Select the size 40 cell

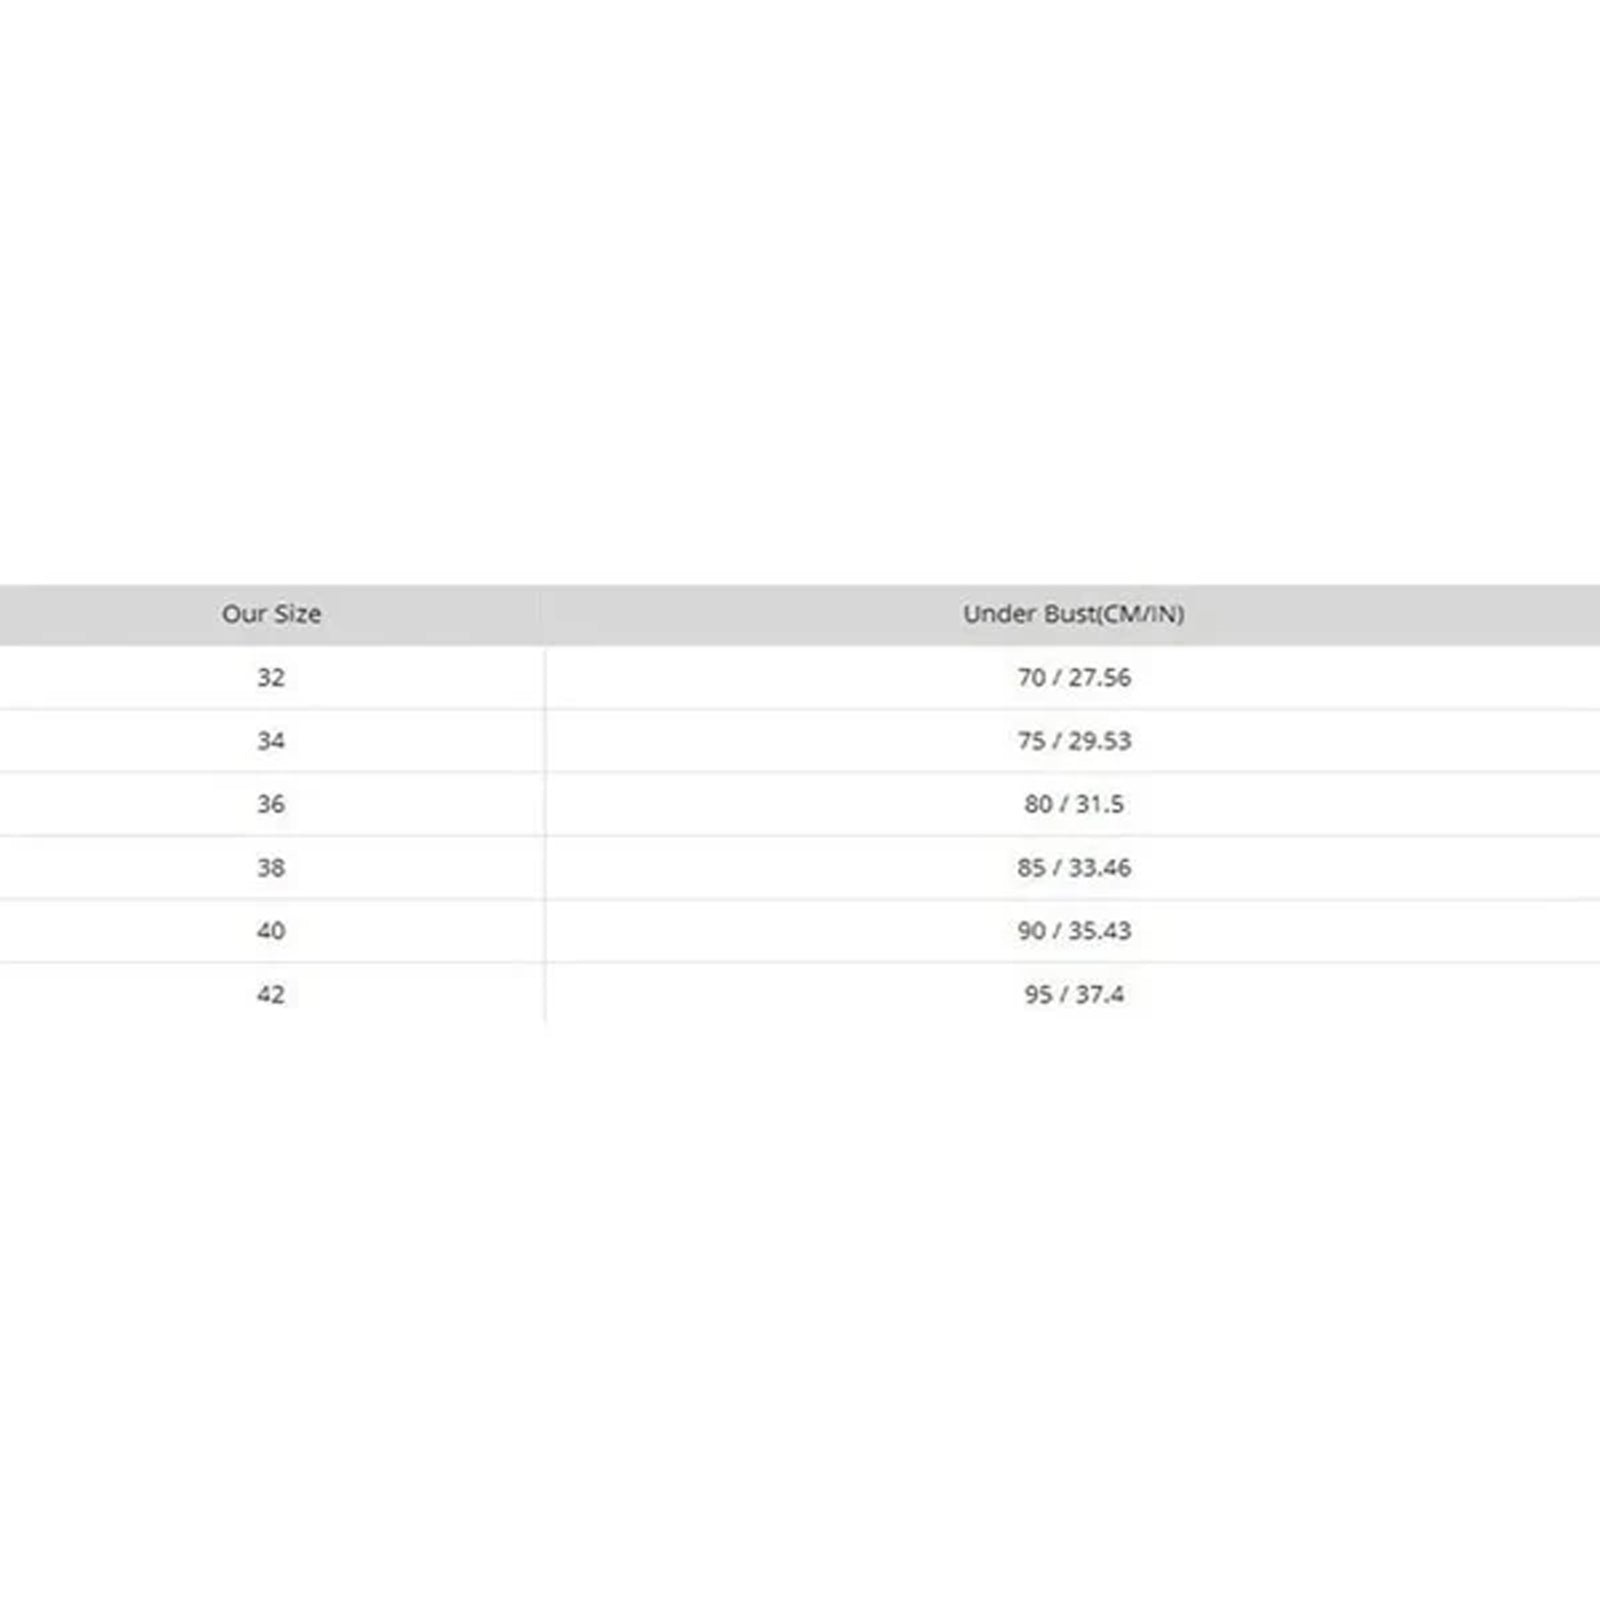pos(271,931)
